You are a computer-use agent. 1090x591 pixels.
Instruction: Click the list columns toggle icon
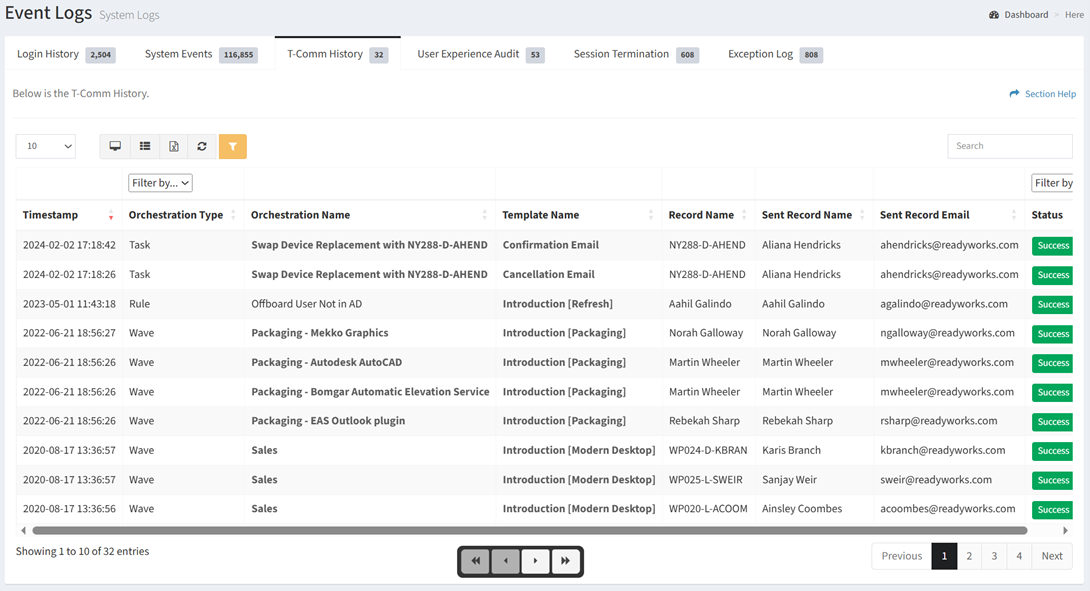click(145, 146)
